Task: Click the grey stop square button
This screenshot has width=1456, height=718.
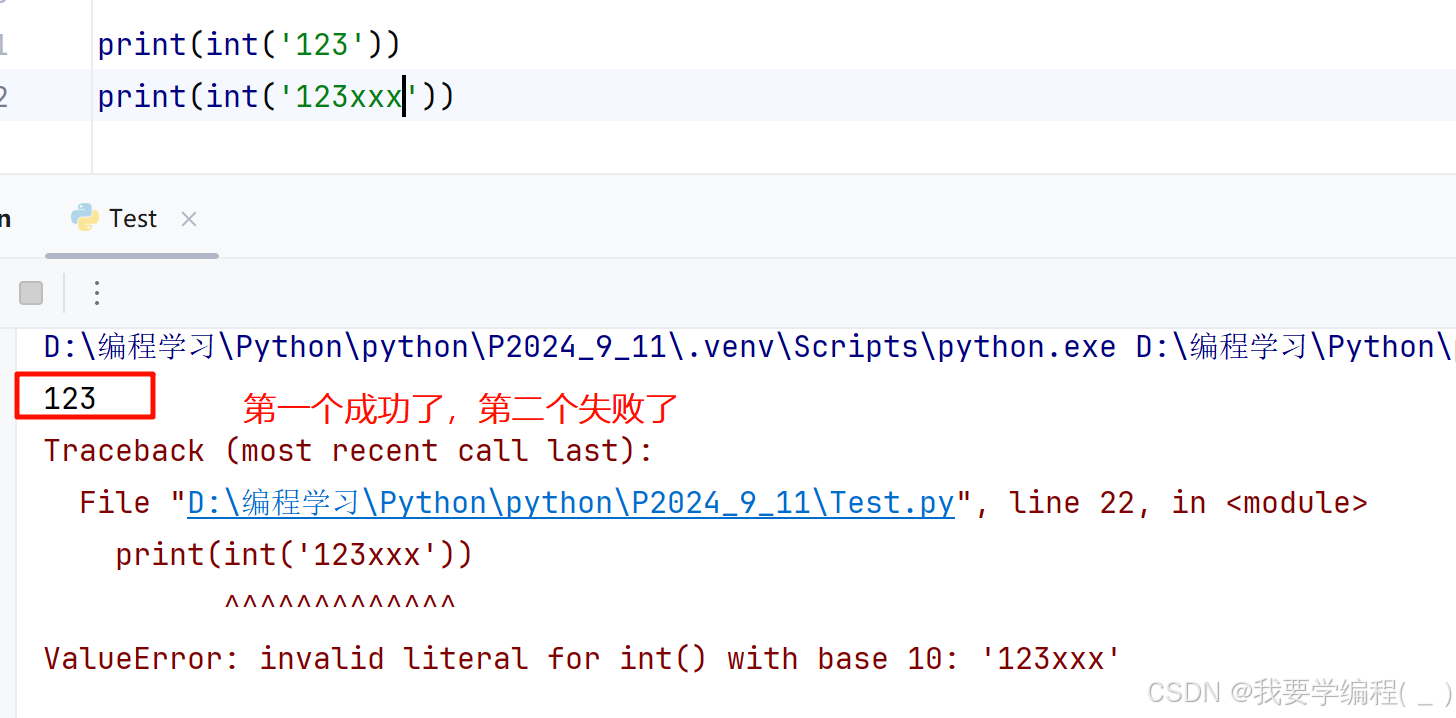Action: 32,293
